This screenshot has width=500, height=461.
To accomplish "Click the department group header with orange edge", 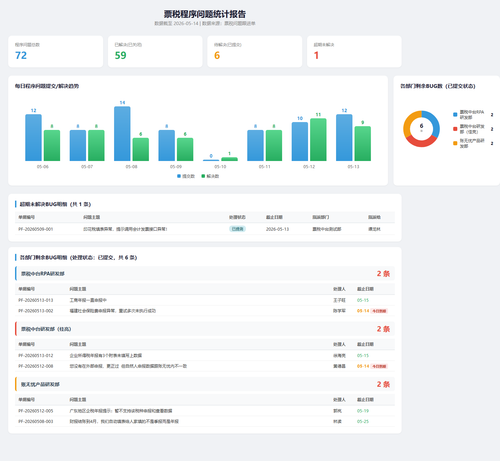I will click(205, 384).
